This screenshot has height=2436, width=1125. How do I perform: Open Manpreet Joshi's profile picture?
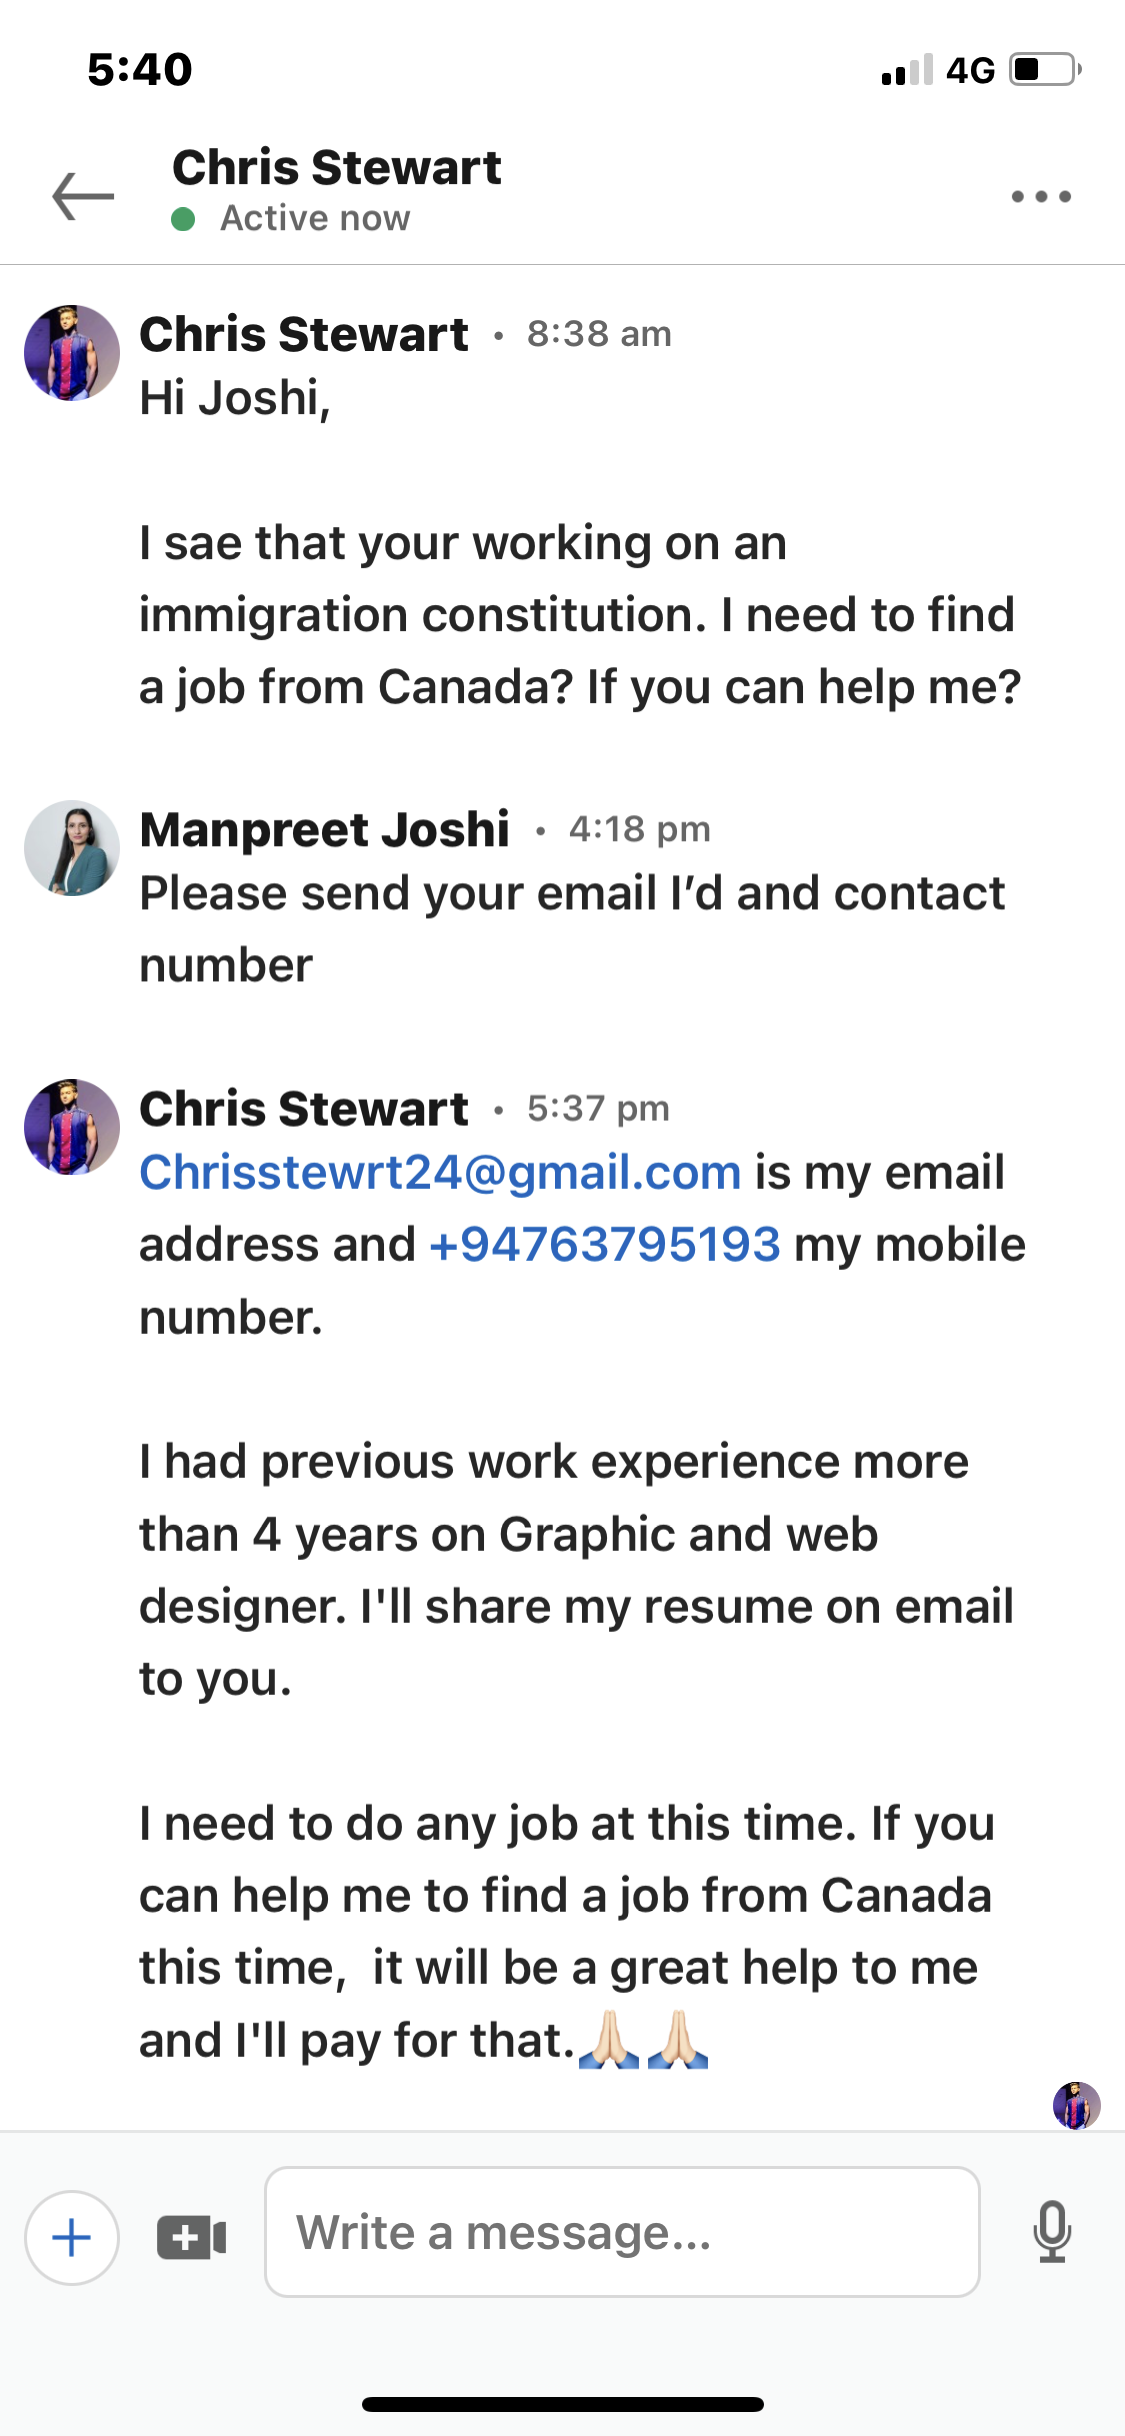click(x=72, y=848)
